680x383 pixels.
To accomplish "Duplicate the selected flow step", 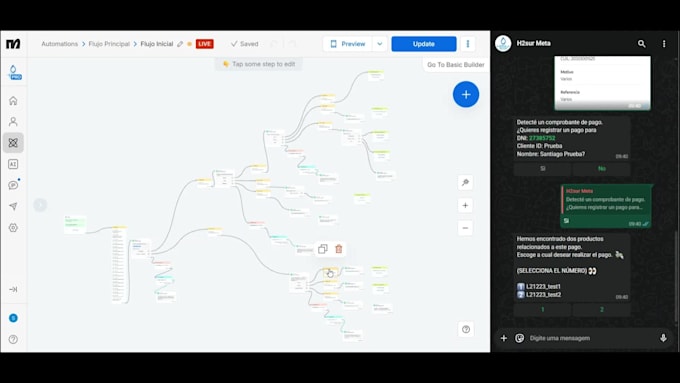I will click(323, 249).
